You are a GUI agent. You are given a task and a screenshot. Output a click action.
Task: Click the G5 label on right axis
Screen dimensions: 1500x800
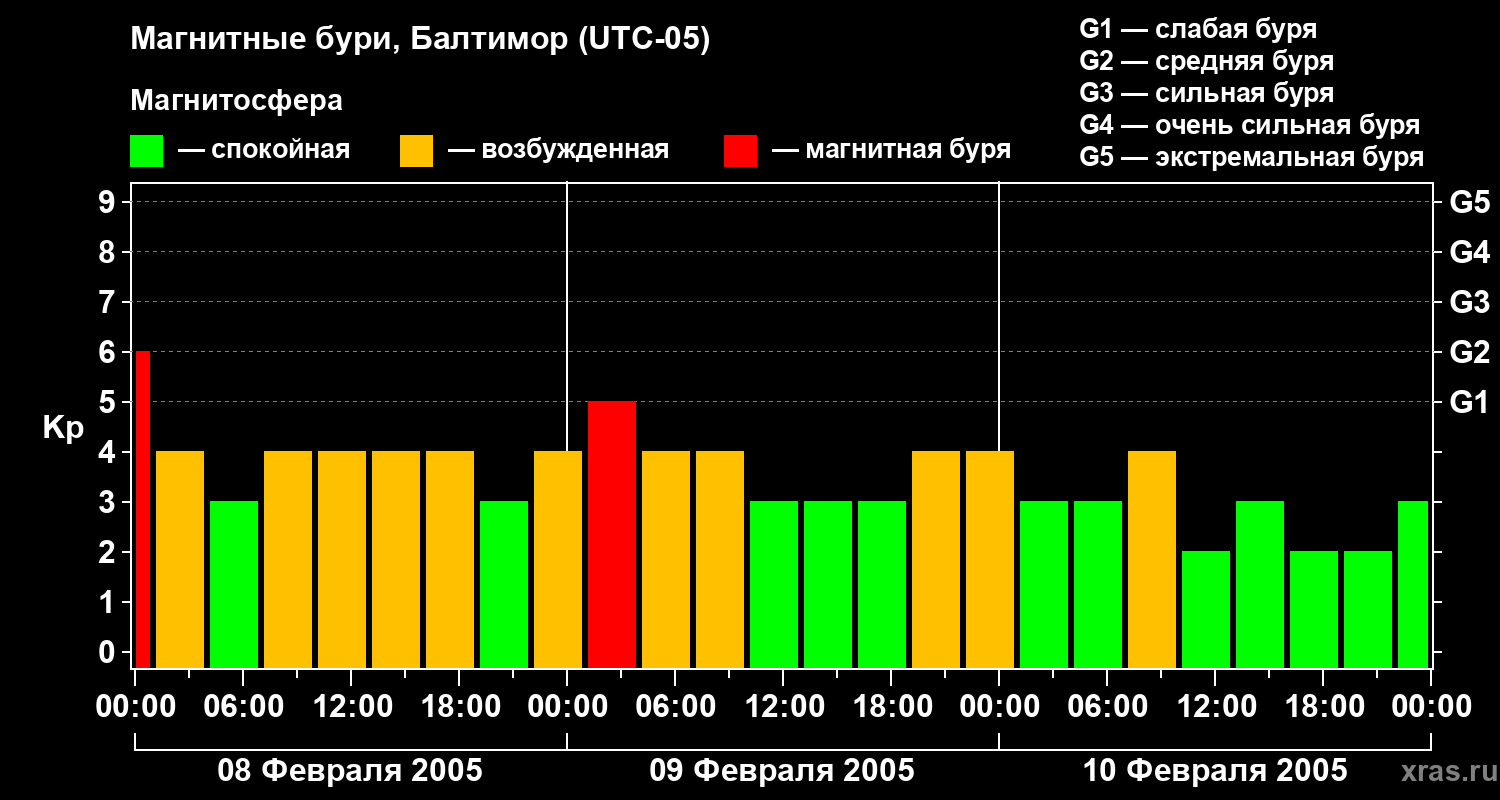coord(1469,202)
